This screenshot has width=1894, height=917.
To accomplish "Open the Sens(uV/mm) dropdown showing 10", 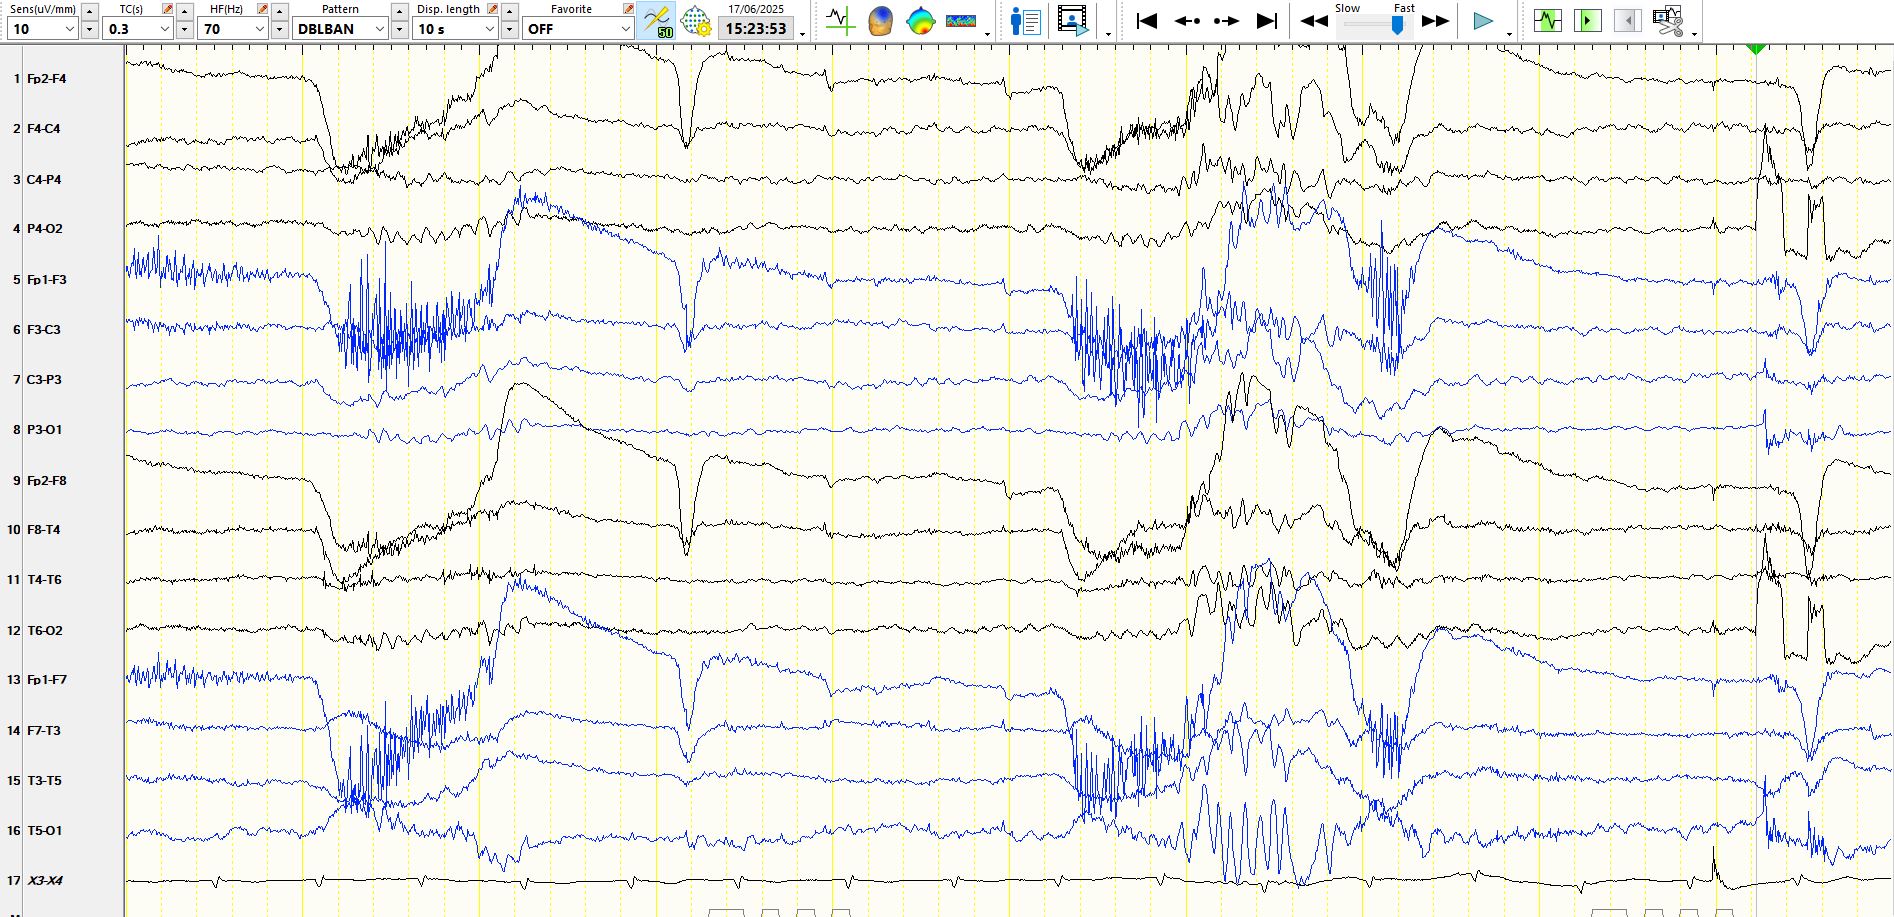I will pyautogui.click(x=42, y=29).
